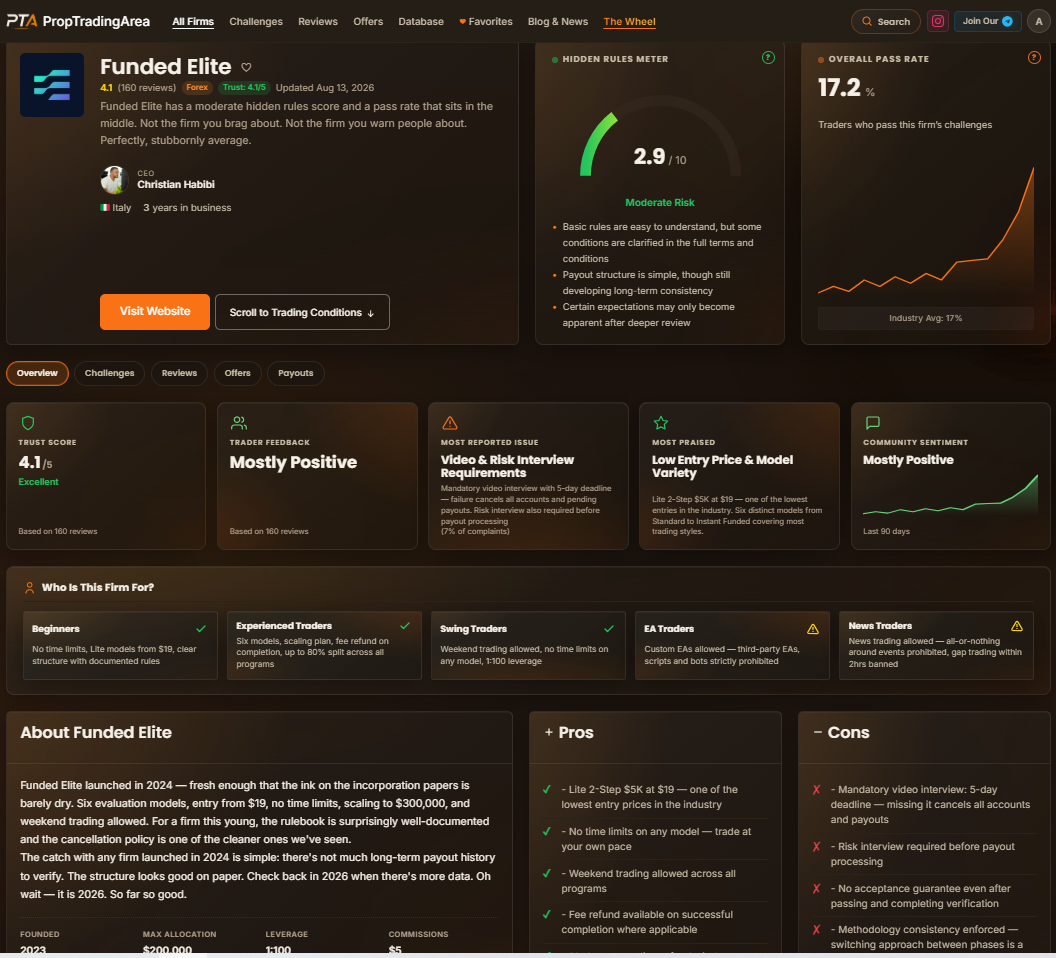
Task: Click the Visit Website button
Action: (155, 312)
